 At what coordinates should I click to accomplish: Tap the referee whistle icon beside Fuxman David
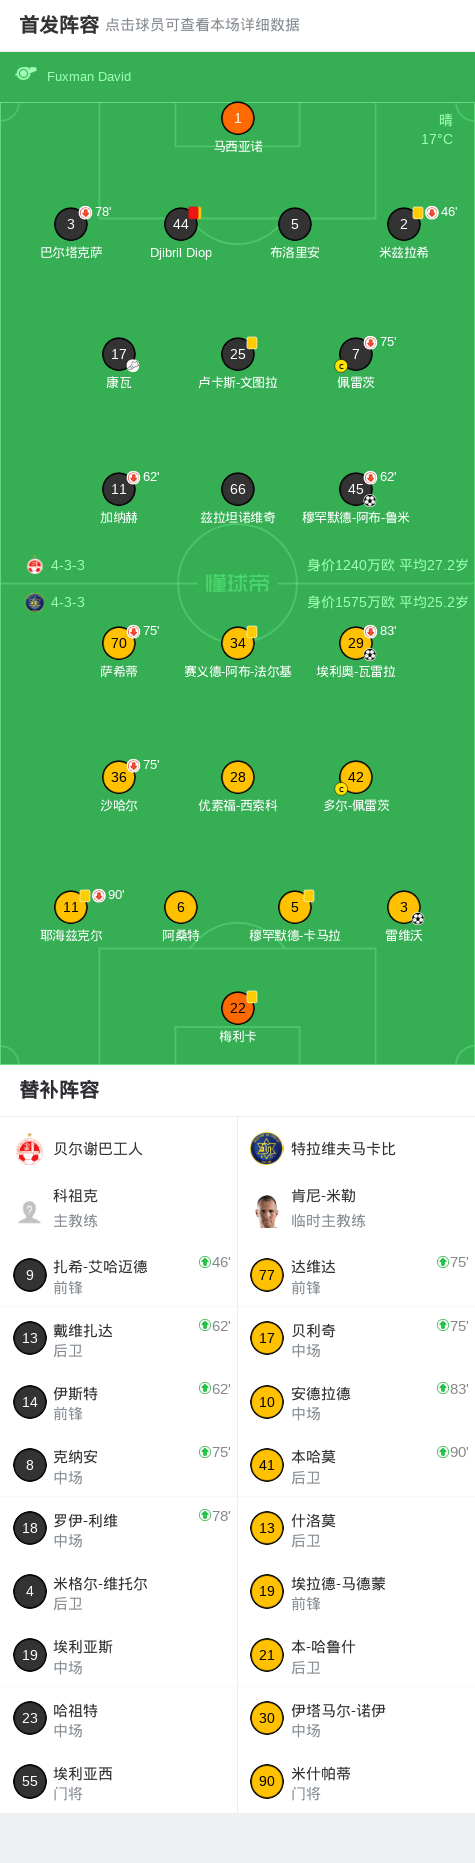[x=26, y=74]
